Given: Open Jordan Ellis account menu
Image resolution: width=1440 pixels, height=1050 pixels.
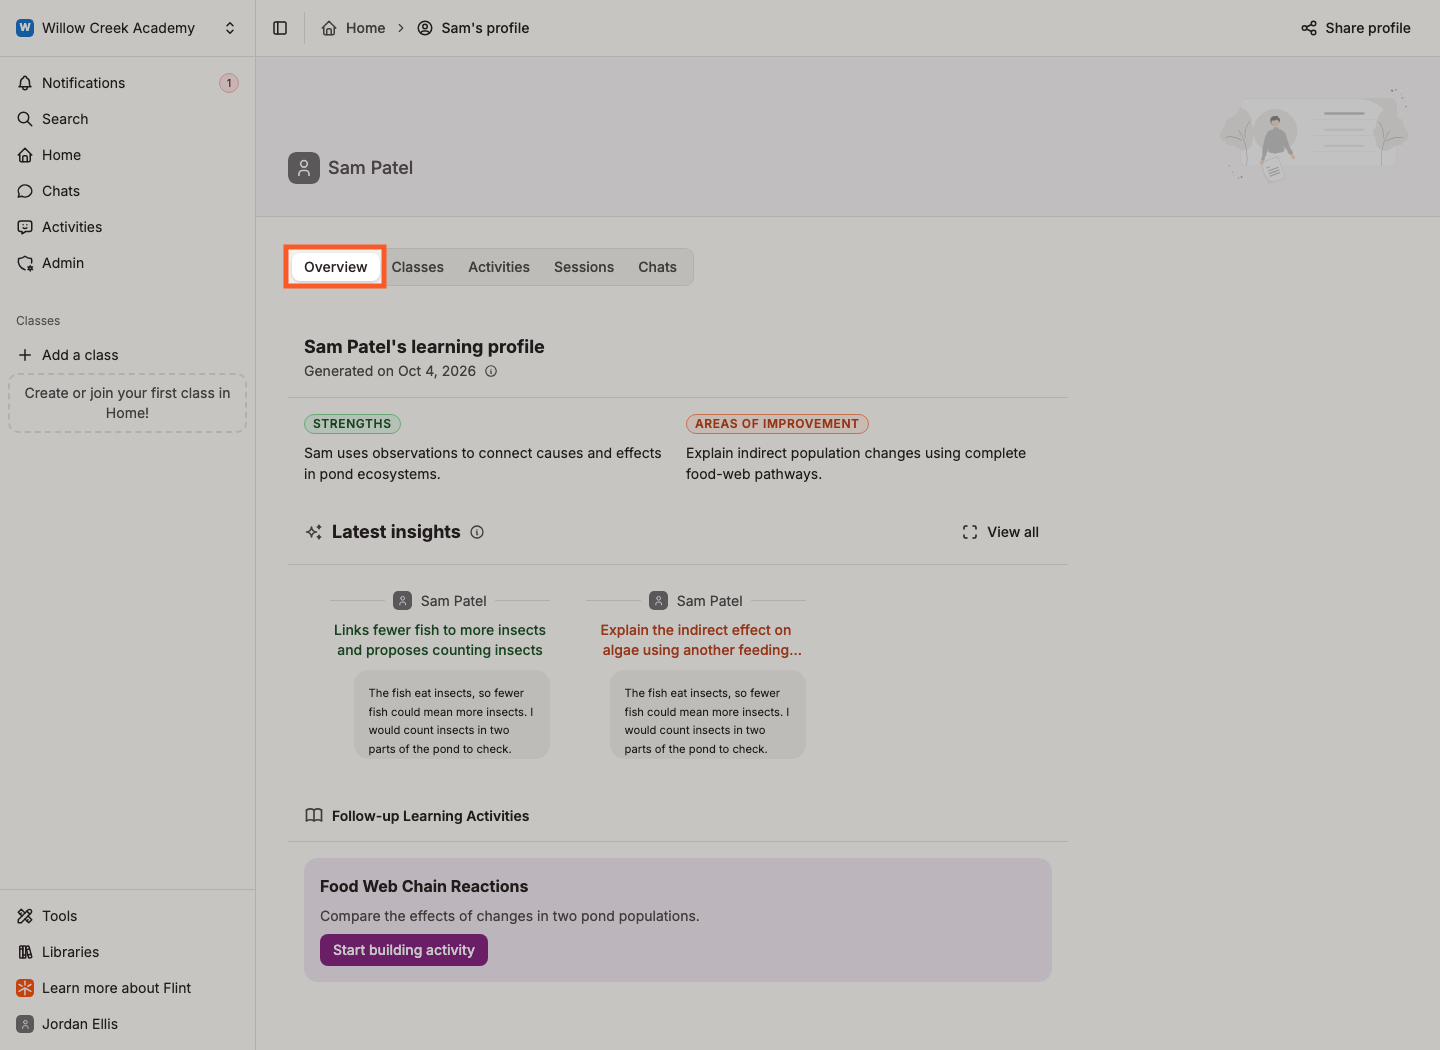Looking at the screenshot, I should pyautogui.click(x=127, y=1024).
